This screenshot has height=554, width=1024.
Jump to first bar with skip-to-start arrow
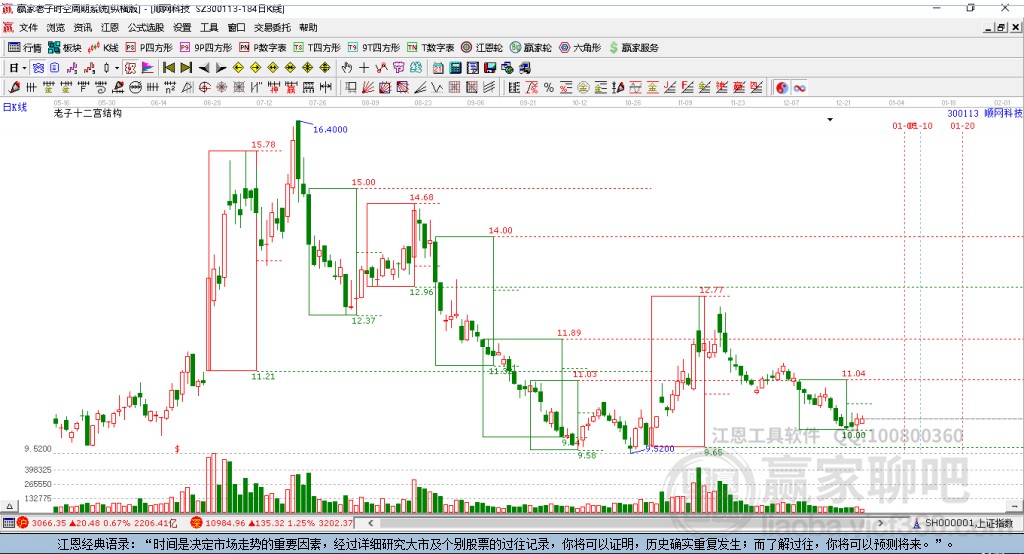[x=168, y=68]
